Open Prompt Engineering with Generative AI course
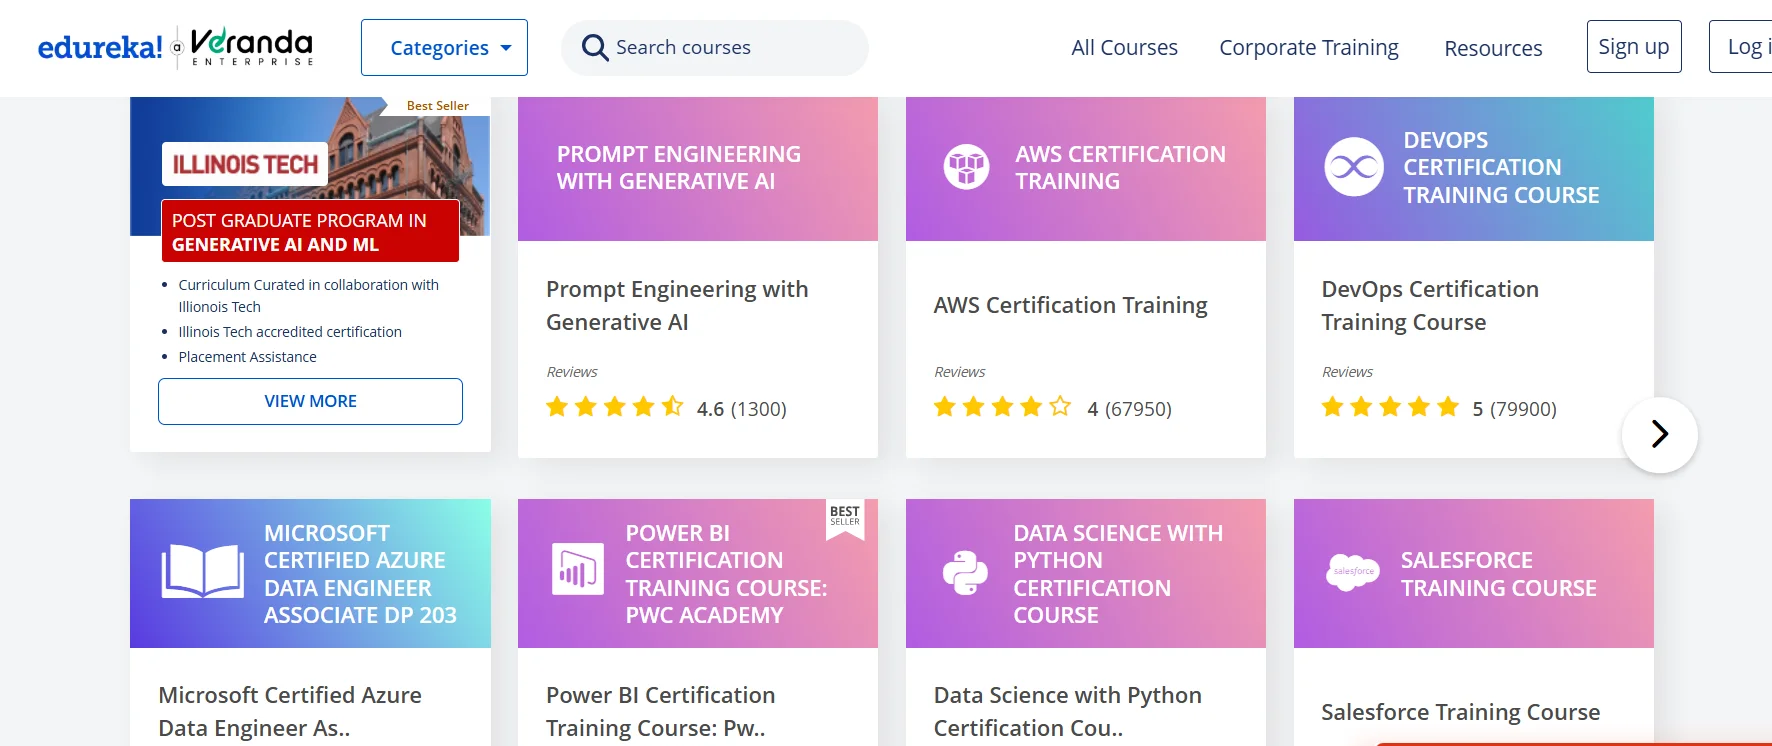1772x746 pixels. 677,305
